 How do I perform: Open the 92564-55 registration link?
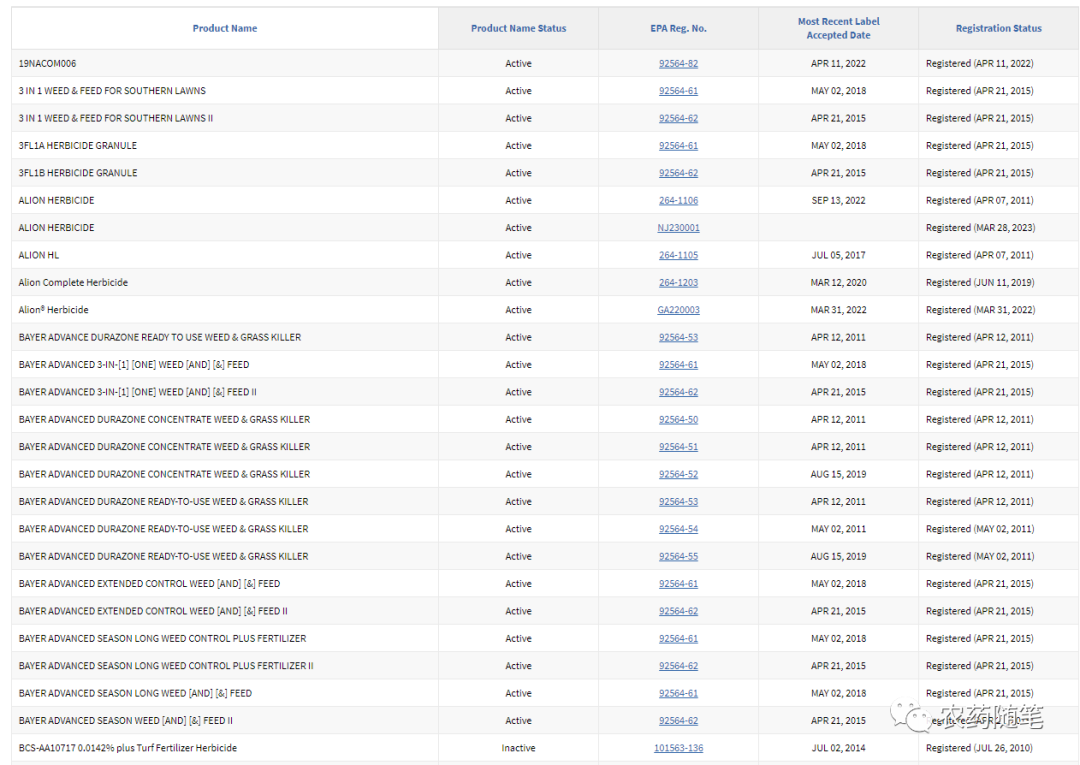[678, 556]
